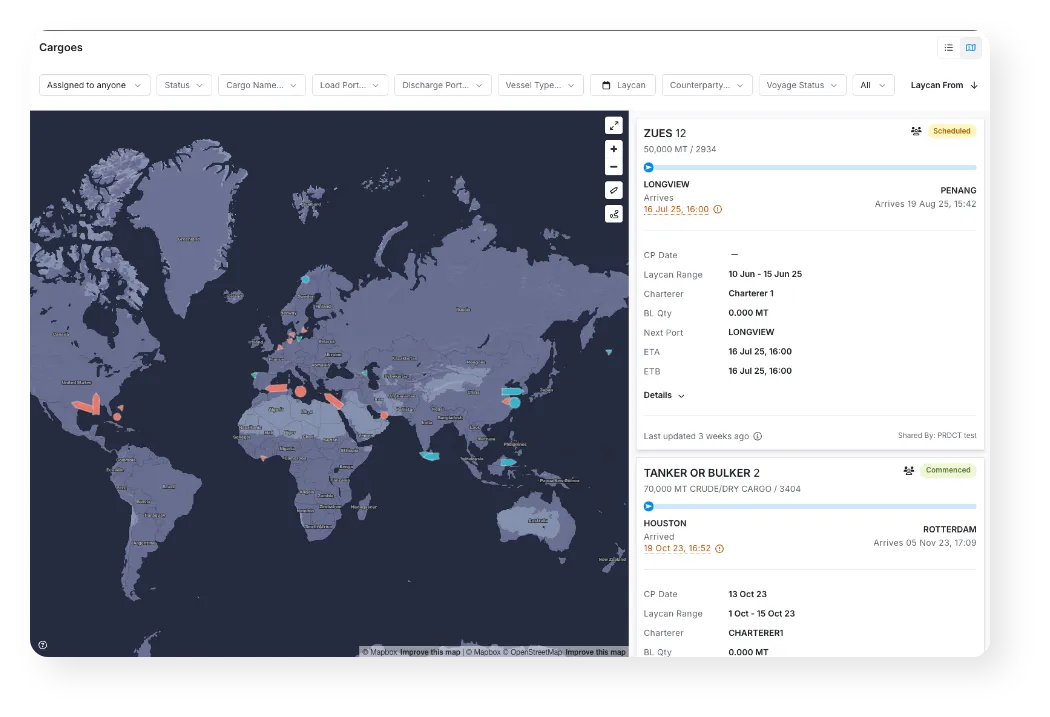Select the map ruler measure tool
The width and height of the screenshot is (1050, 717).
(613, 190)
